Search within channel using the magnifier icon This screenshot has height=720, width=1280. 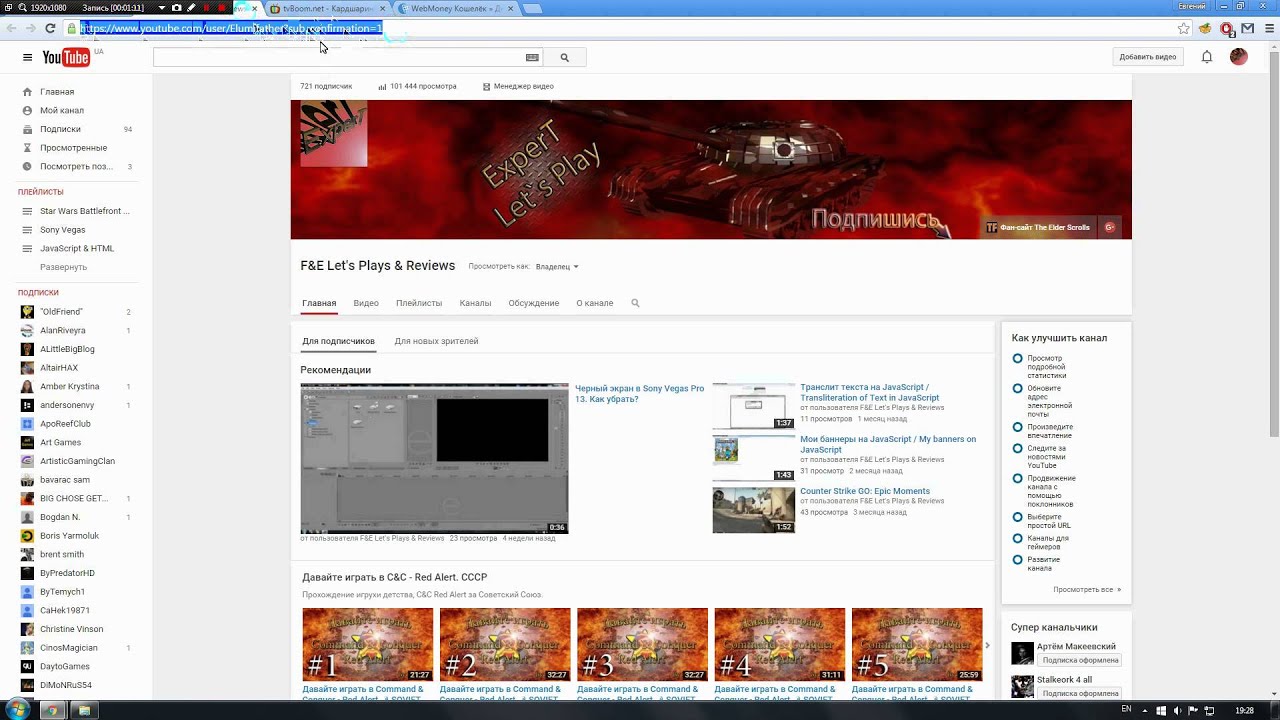(635, 303)
